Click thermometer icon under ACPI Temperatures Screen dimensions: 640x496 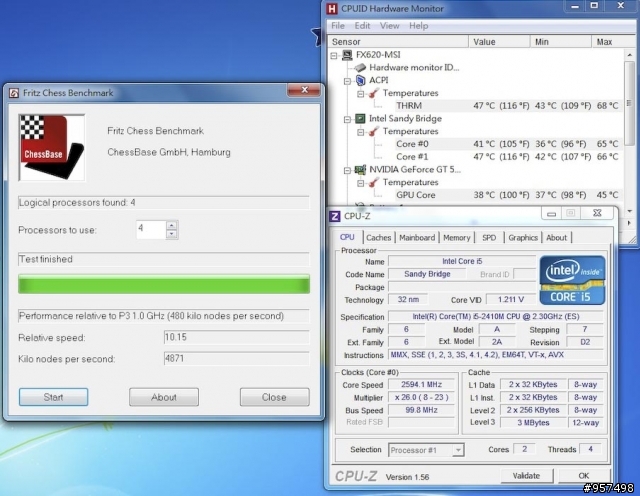pyautogui.click(x=373, y=93)
